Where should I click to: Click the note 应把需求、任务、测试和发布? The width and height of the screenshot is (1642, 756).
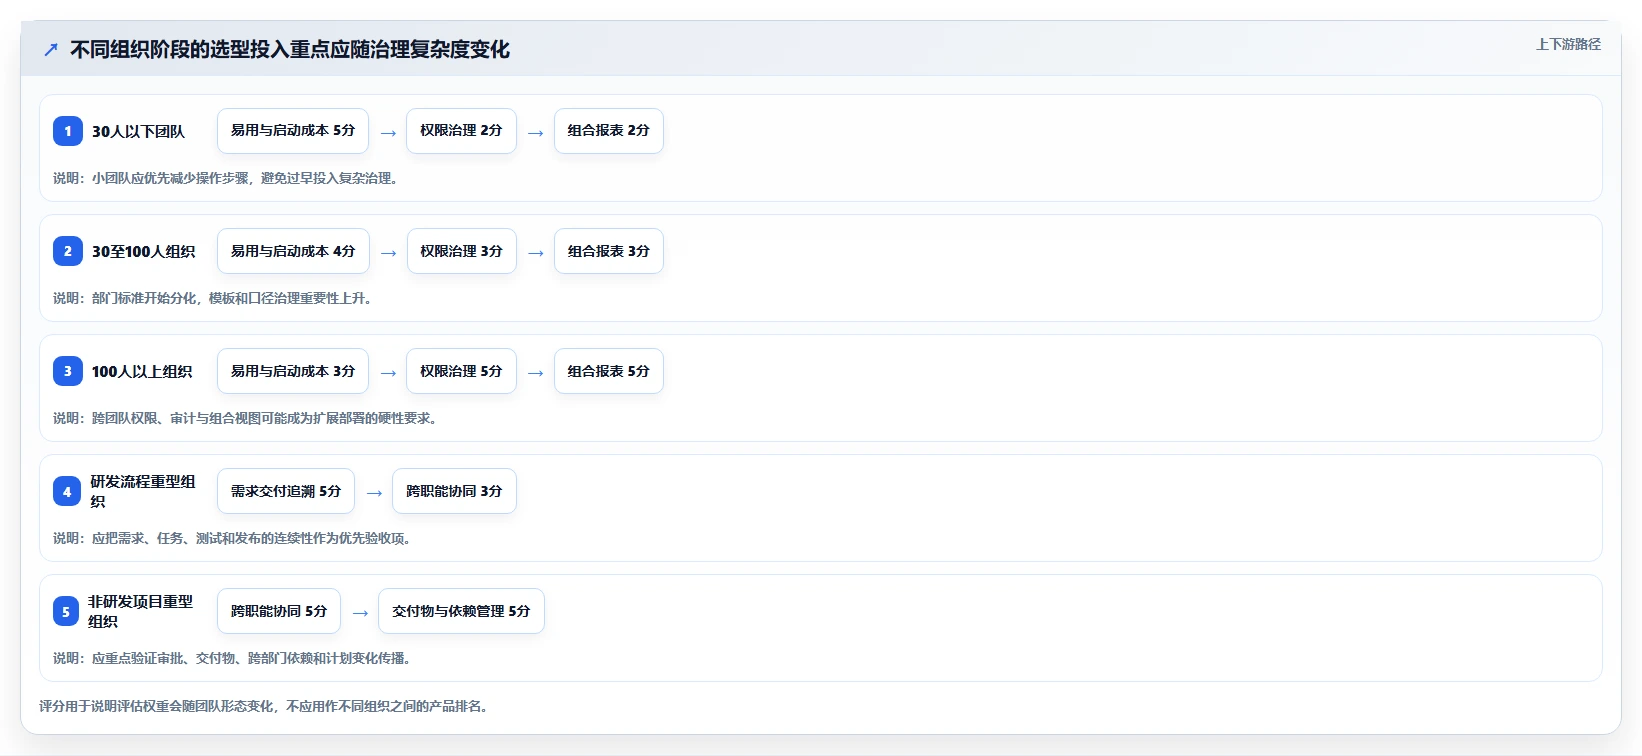pyautogui.click(x=234, y=538)
